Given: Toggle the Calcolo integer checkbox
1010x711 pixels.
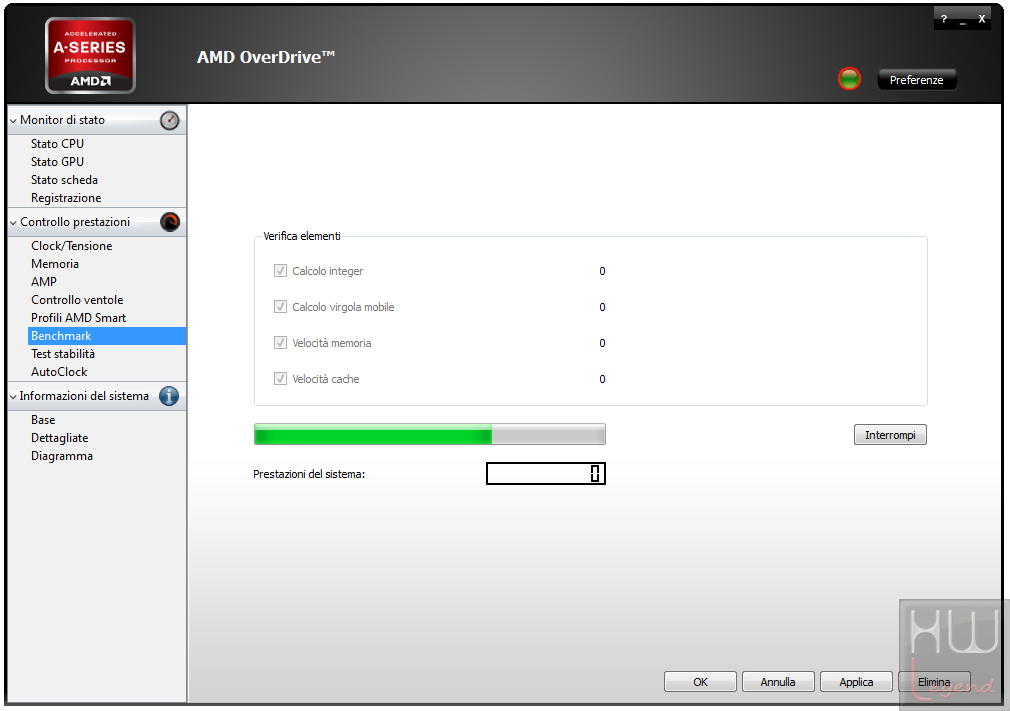Looking at the screenshot, I should (280, 271).
